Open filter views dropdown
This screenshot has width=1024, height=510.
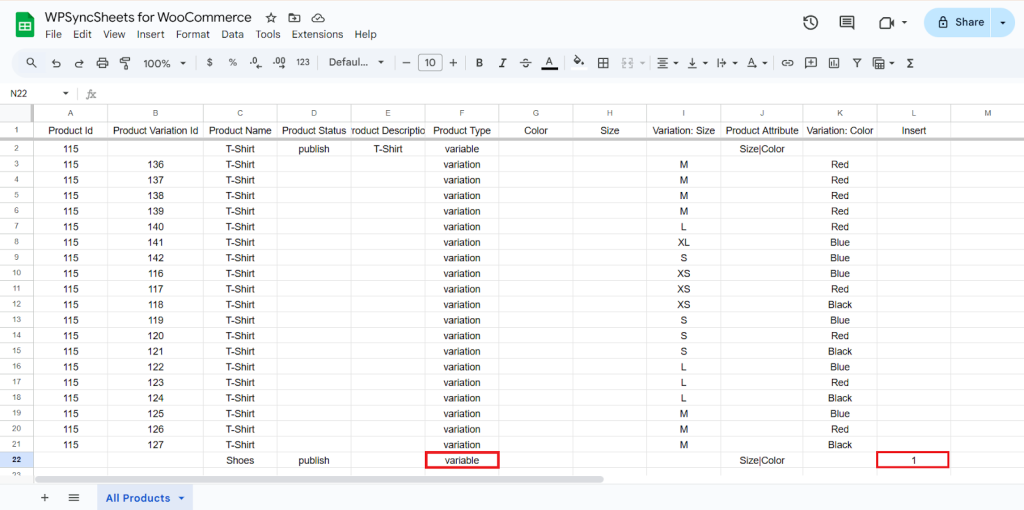click(x=884, y=63)
